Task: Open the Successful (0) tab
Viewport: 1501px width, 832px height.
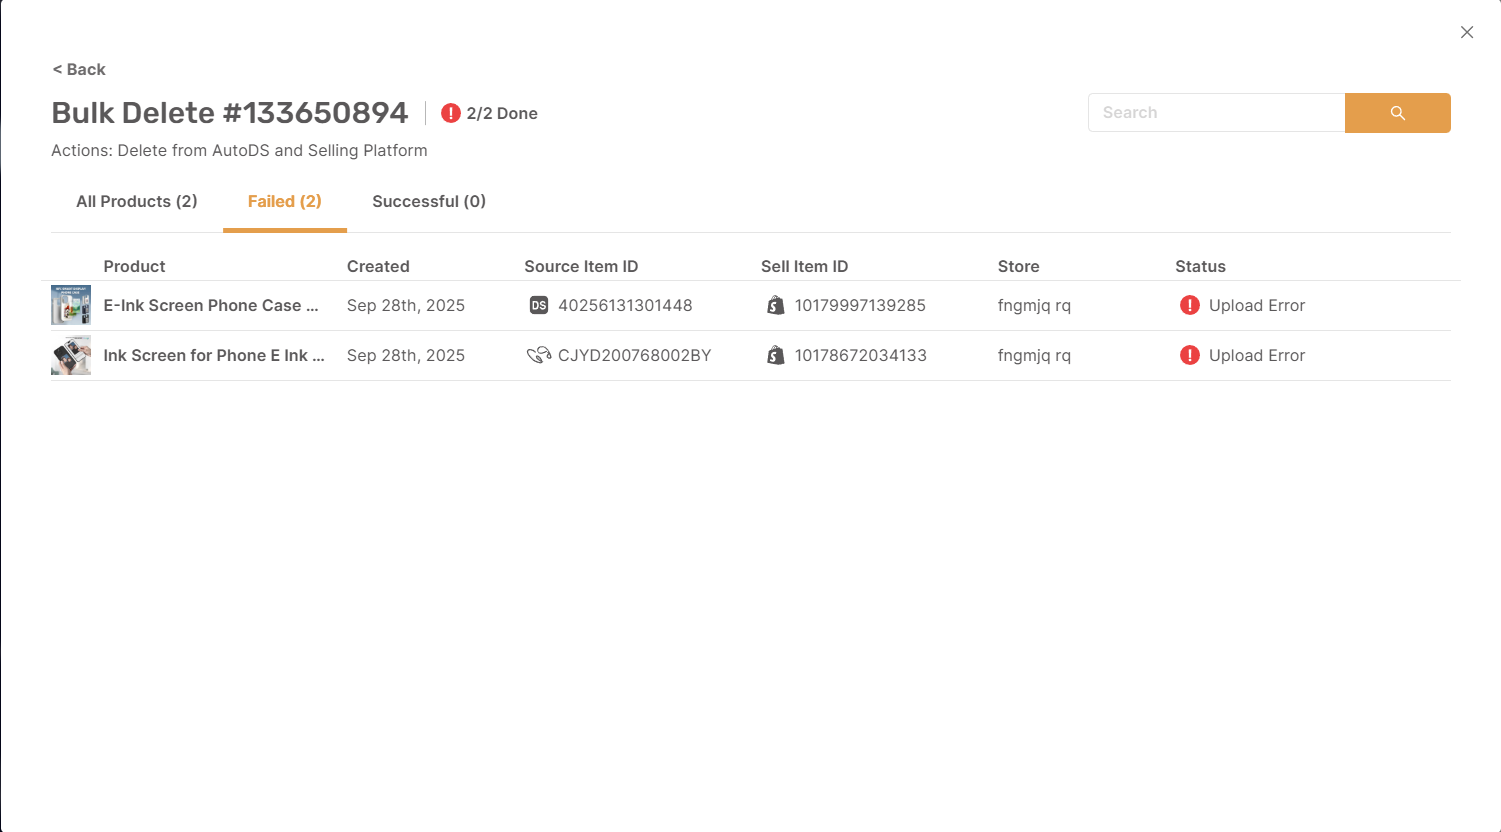Action: 429,202
